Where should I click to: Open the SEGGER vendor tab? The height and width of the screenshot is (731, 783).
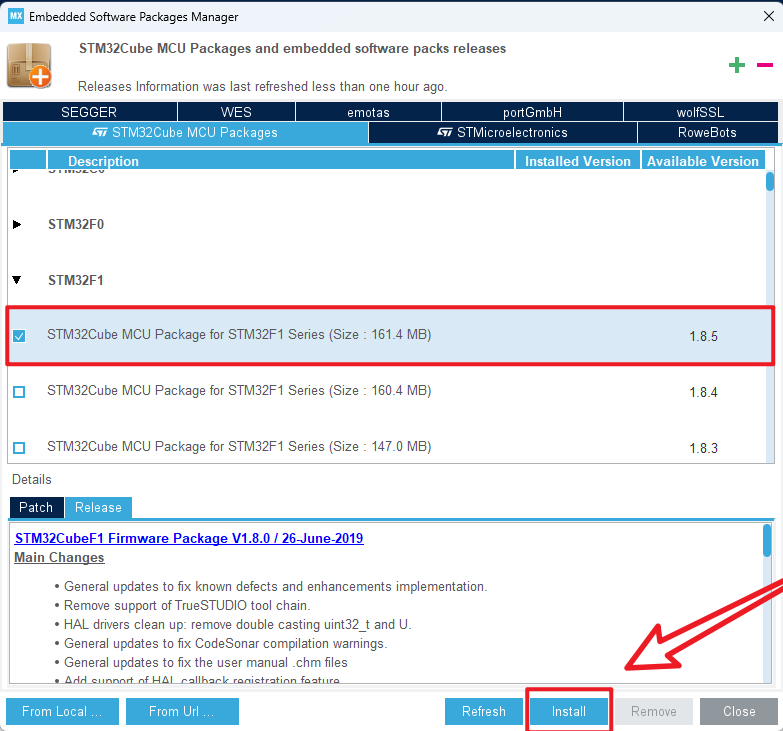[89, 112]
